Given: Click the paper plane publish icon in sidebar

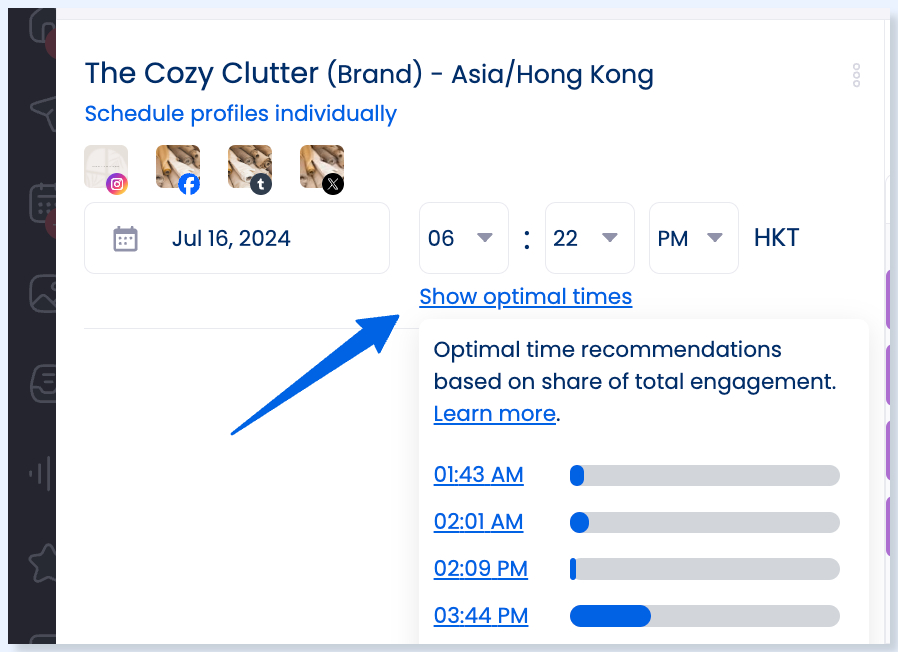Looking at the screenshot, I should 44,112.
